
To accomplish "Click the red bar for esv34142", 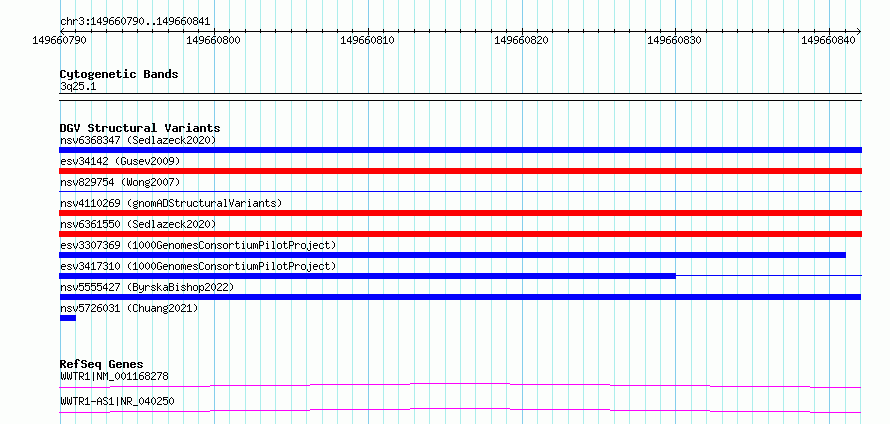I will pos(460,171).
